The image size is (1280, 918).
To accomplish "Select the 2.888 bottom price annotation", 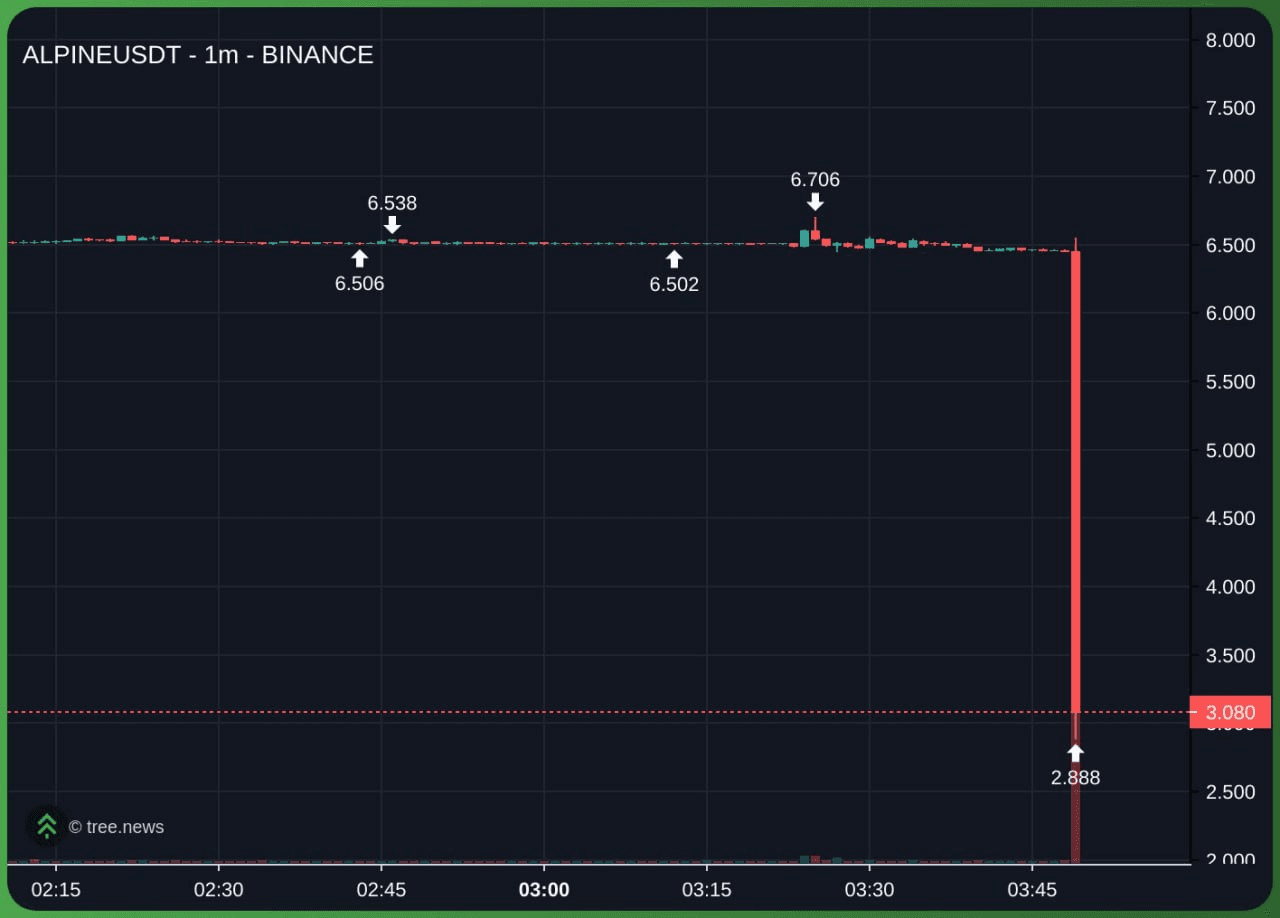I will coord(1075,778).
